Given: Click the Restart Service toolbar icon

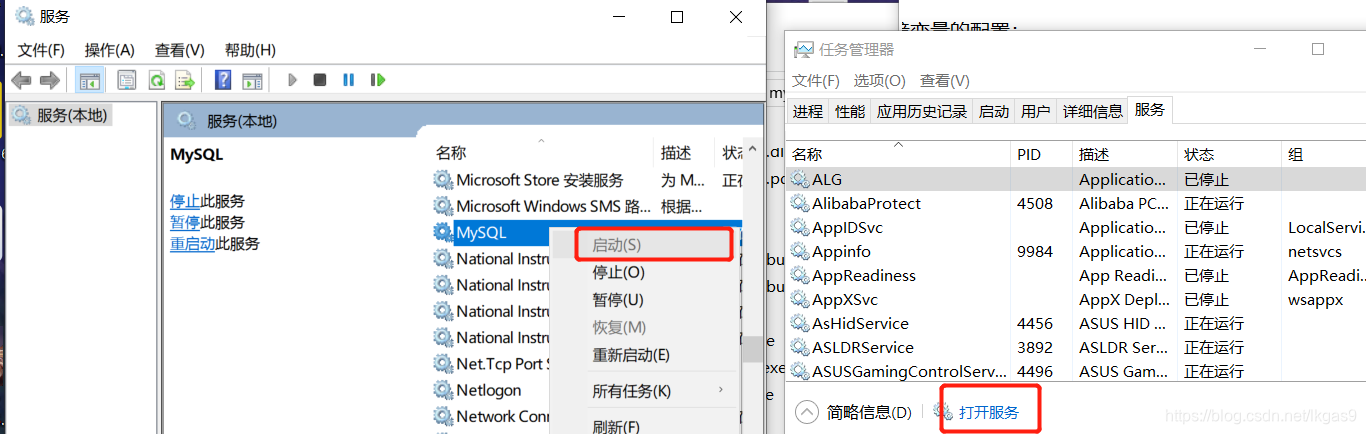Looking at the screenshot, I should point(377,80).
